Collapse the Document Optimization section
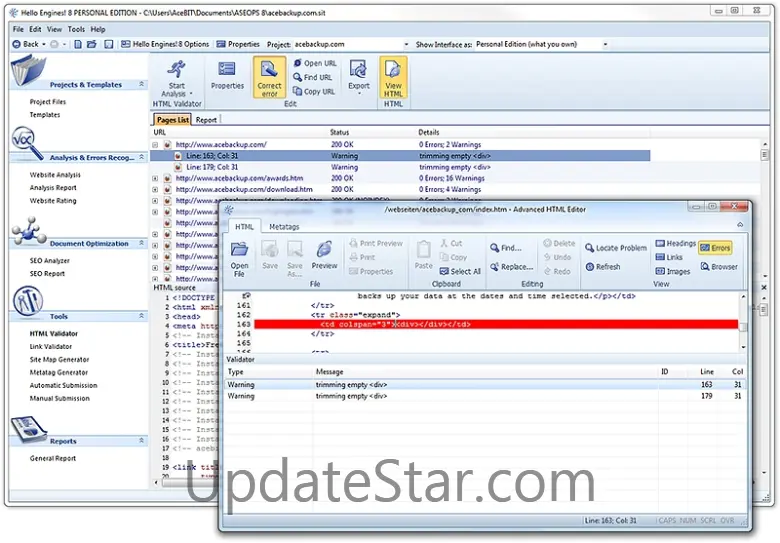 (x=141, y=243)
